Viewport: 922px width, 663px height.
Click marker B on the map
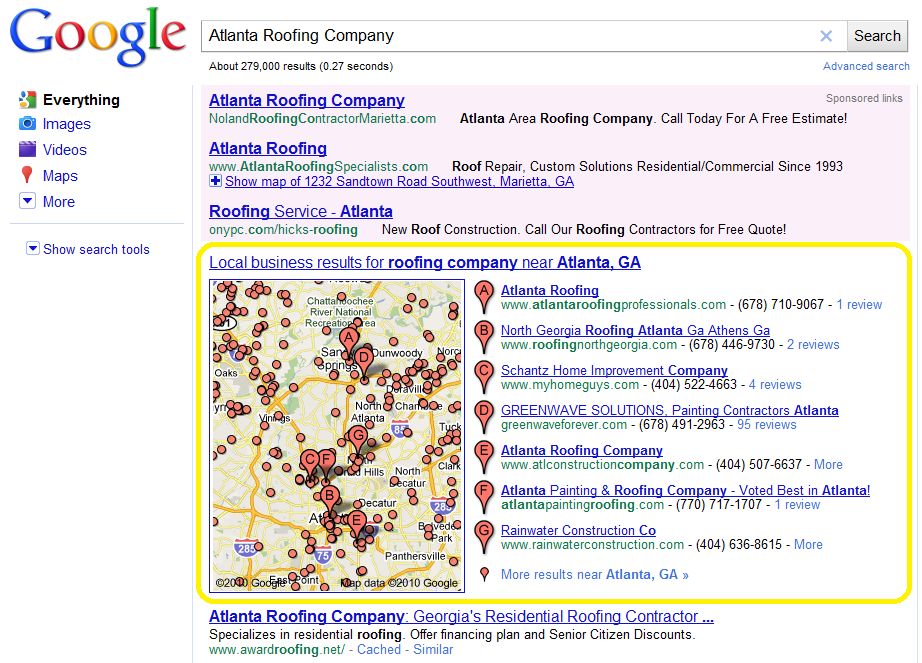pos(329,498)
